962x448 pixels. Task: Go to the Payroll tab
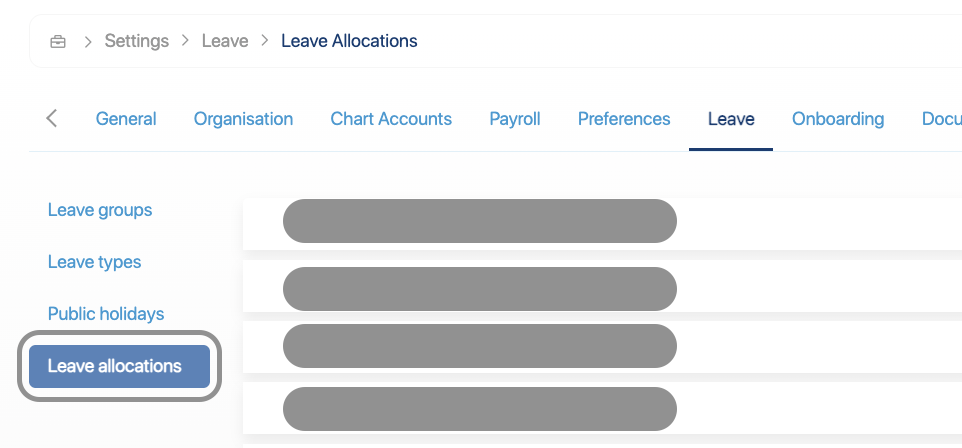(x=515, y=119)
